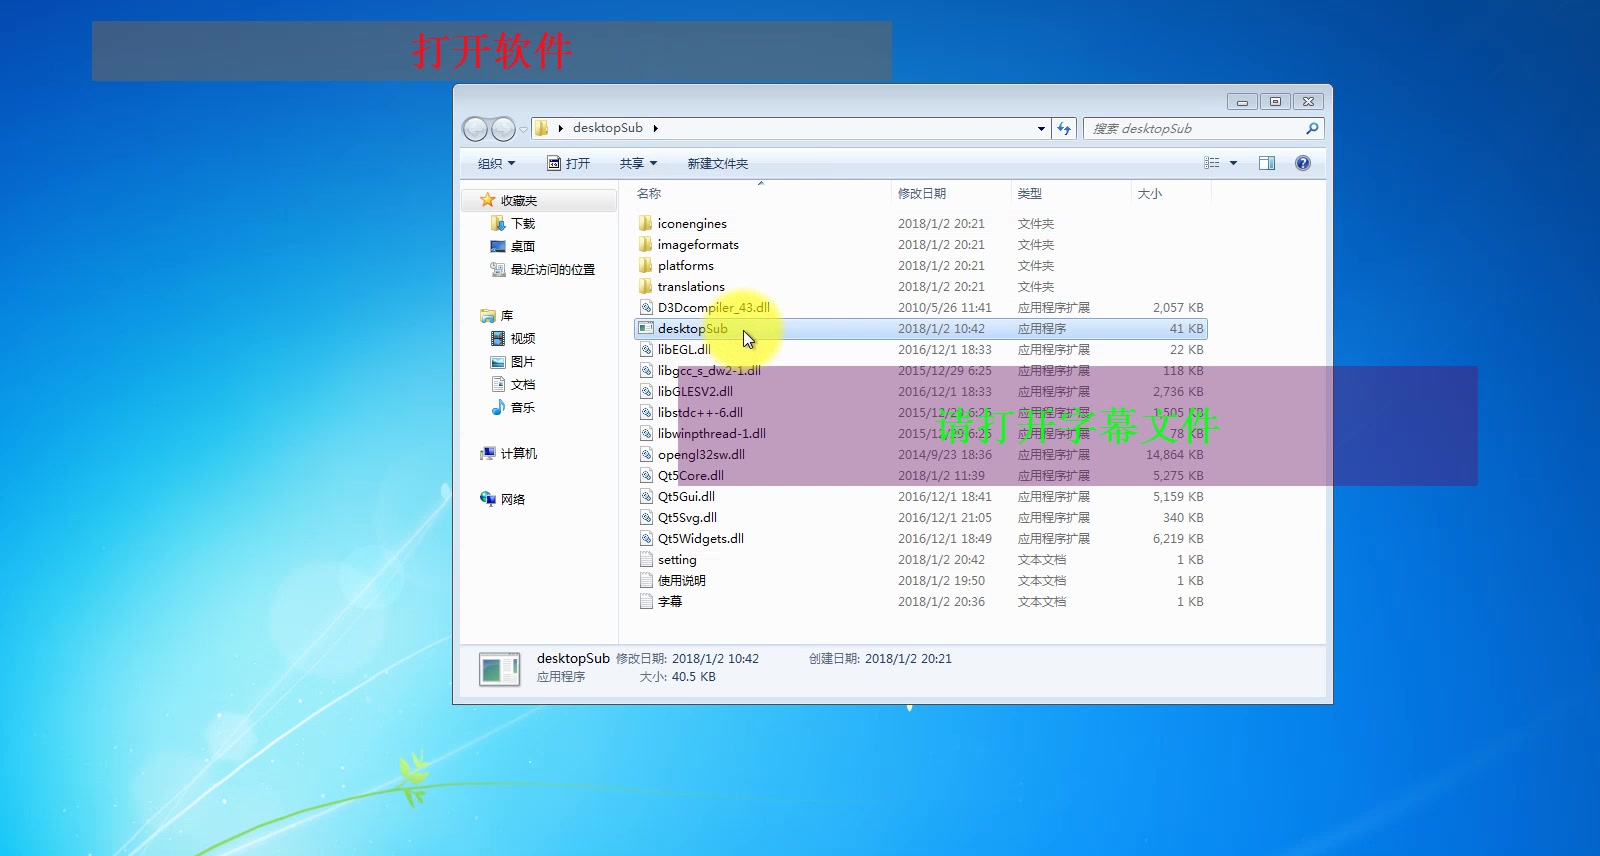
Task: Select the imageformats folder icon
Action: click(x=646, y=244)
